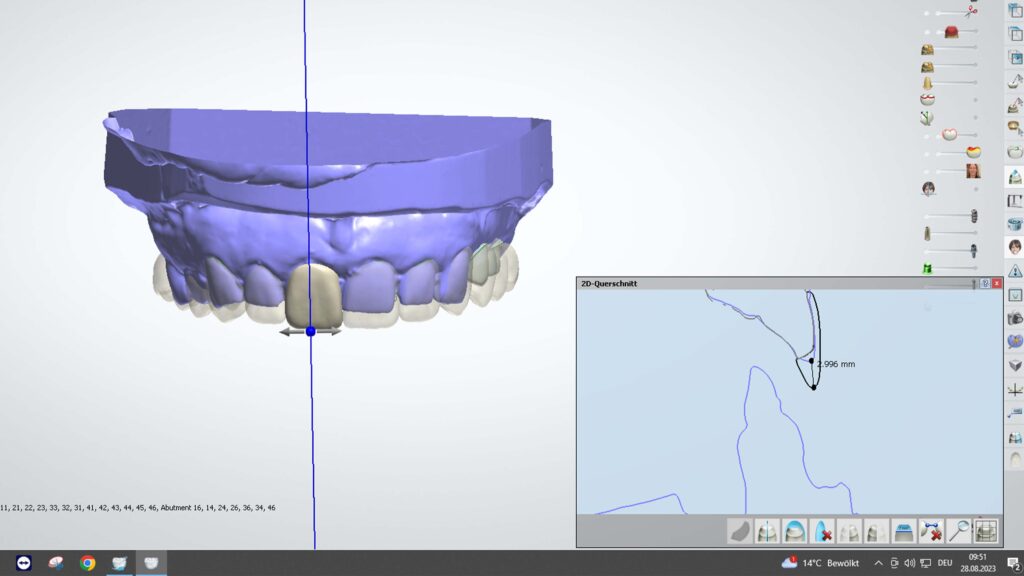Click the camera screenshot icon in right sidebar
Screen dimensions: 1024x576
(x=1015, y=318)
